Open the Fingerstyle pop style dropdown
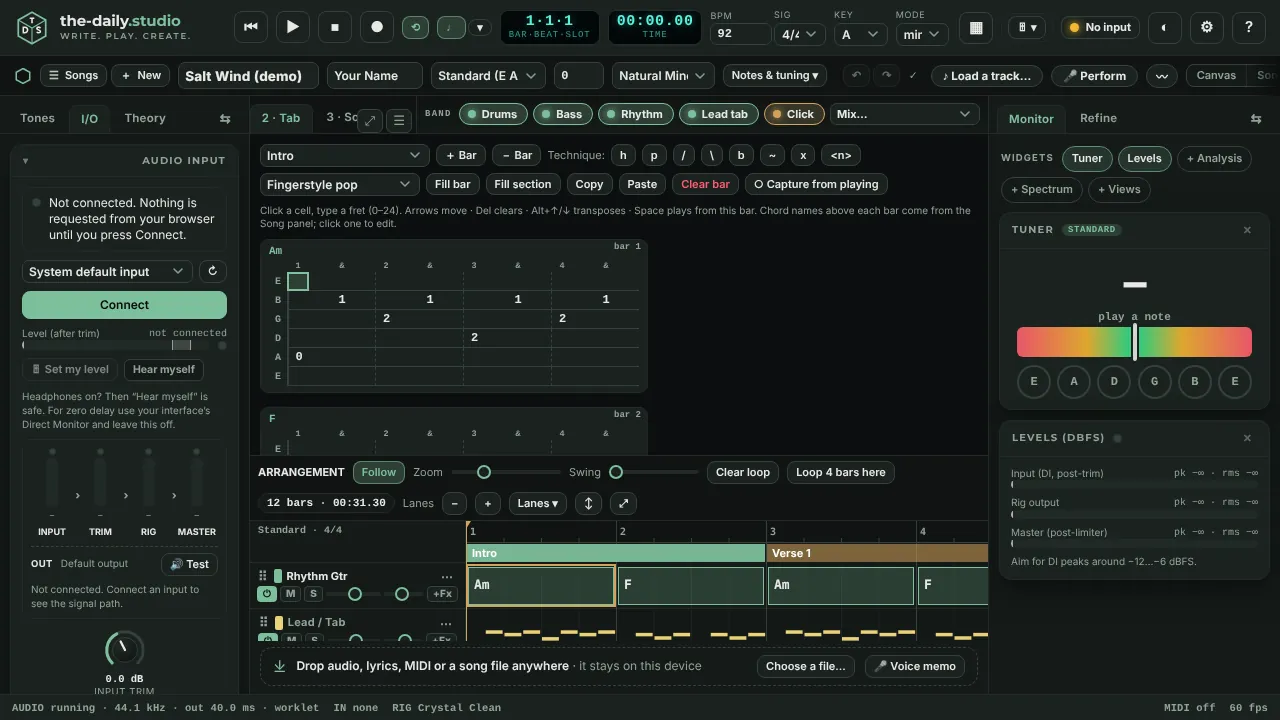The width and height of the screenshot is (1280, 720). pyautogui.click(x=339, y=184)
